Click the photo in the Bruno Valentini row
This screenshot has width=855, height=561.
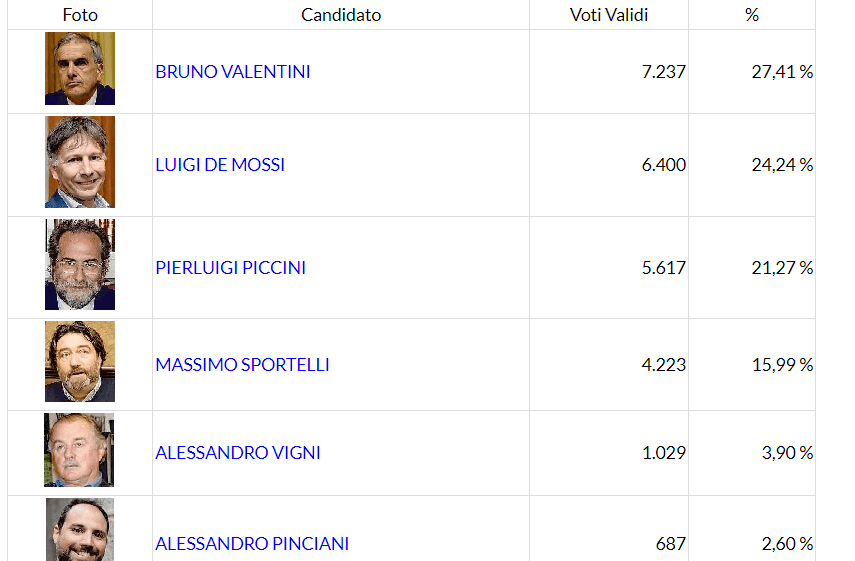point(80,69)
